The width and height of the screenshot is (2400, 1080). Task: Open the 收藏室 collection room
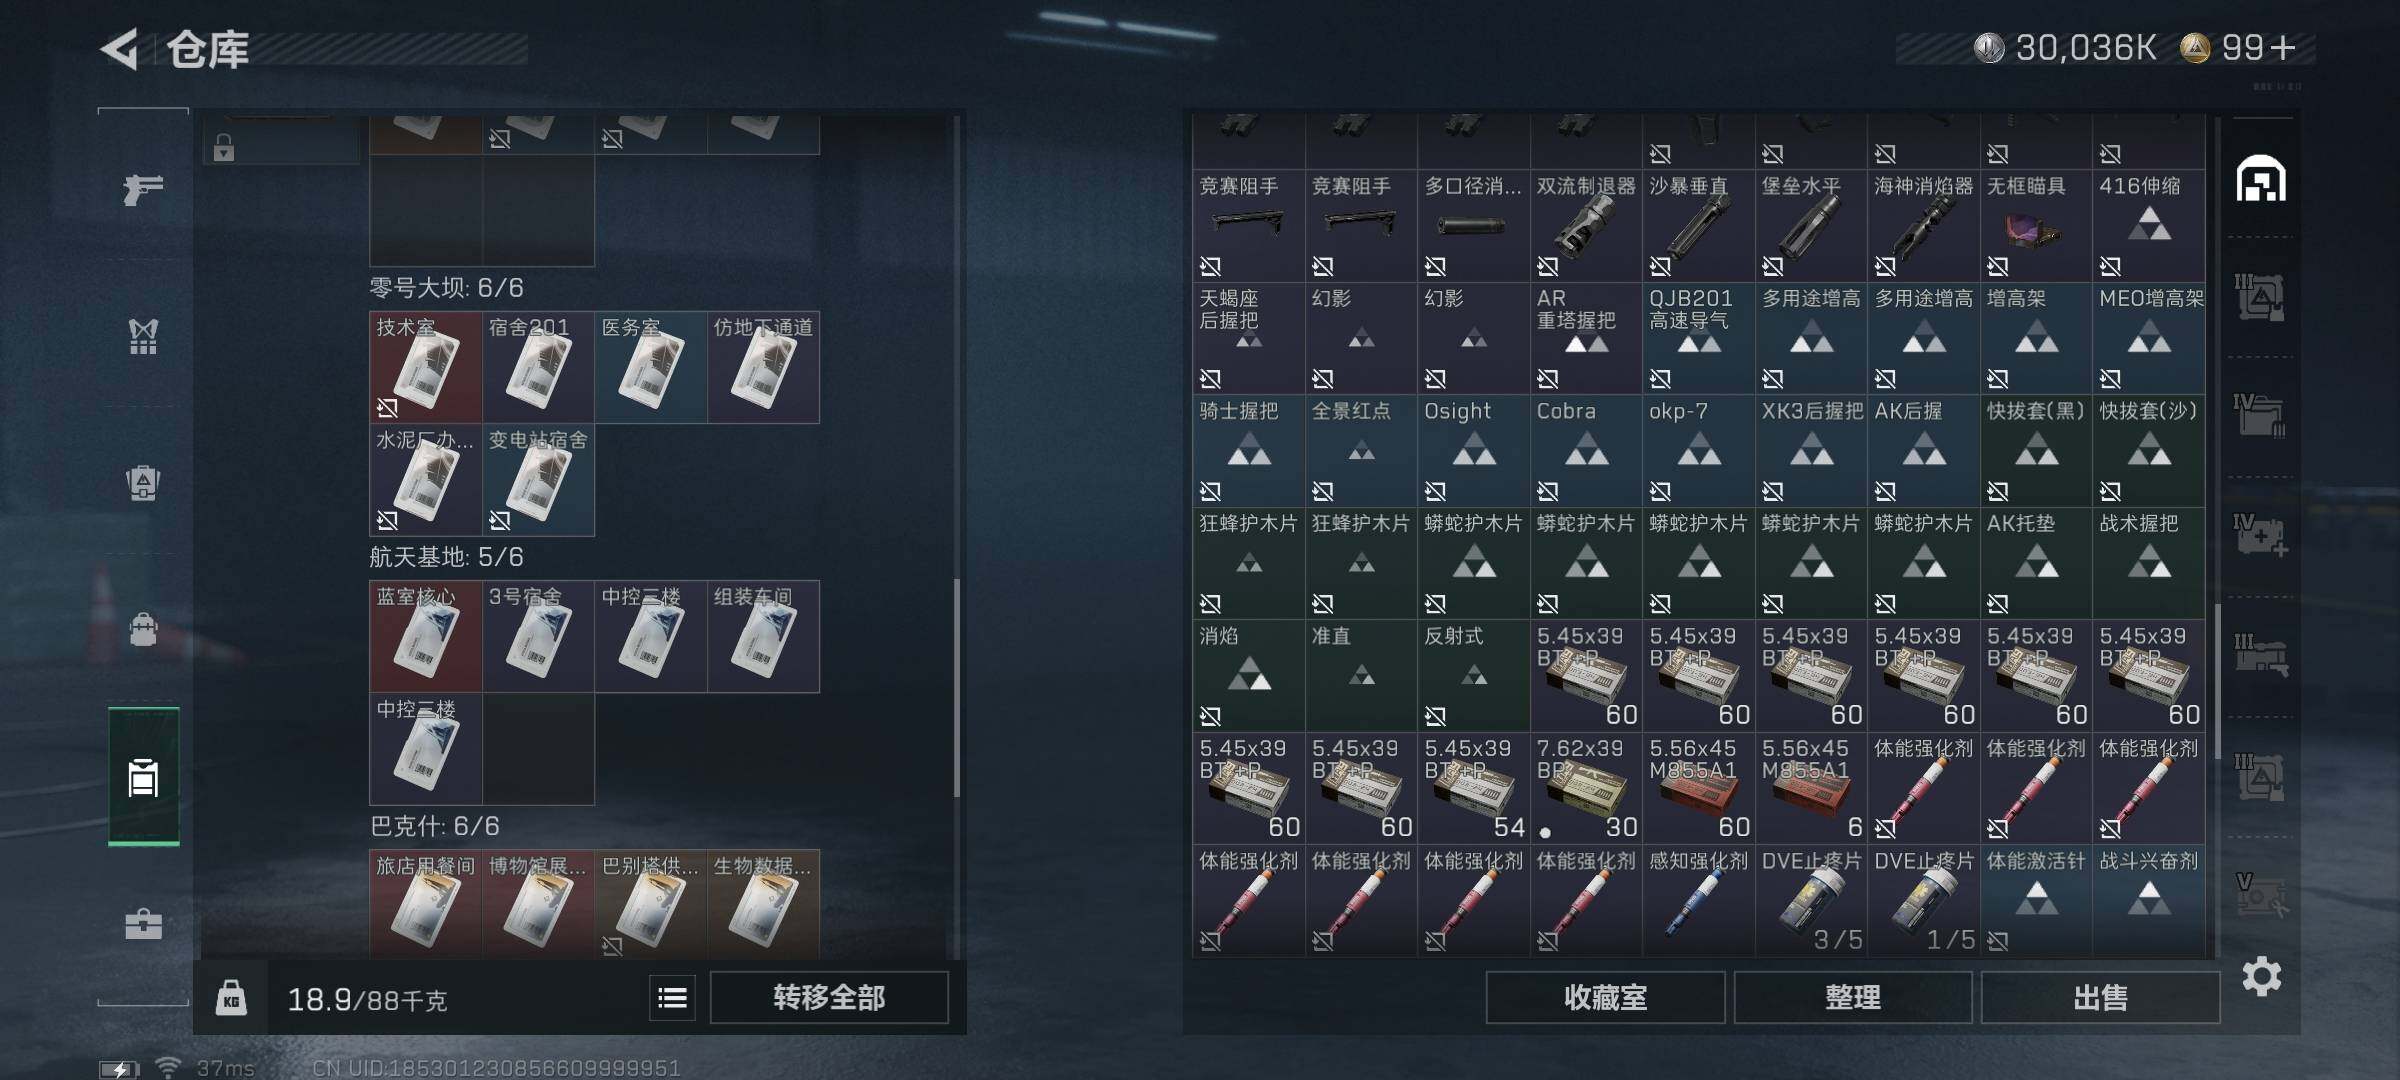click(1605, 997)
